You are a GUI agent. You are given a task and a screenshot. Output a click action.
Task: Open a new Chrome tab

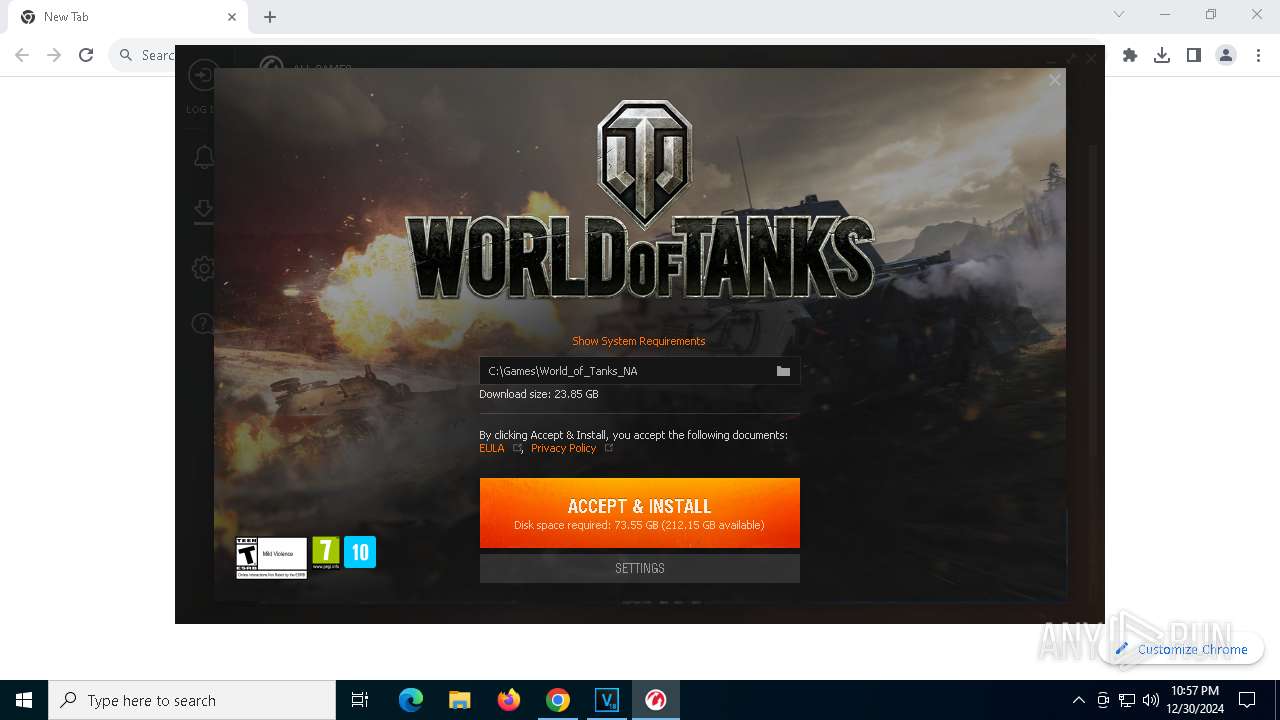click(270, 17)
